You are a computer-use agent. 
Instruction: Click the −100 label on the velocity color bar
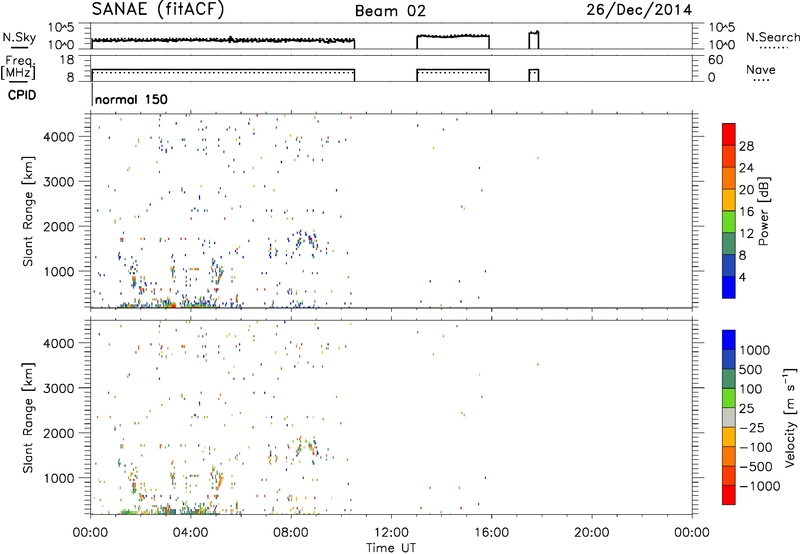pyautogui.click(x=756, y=447)
